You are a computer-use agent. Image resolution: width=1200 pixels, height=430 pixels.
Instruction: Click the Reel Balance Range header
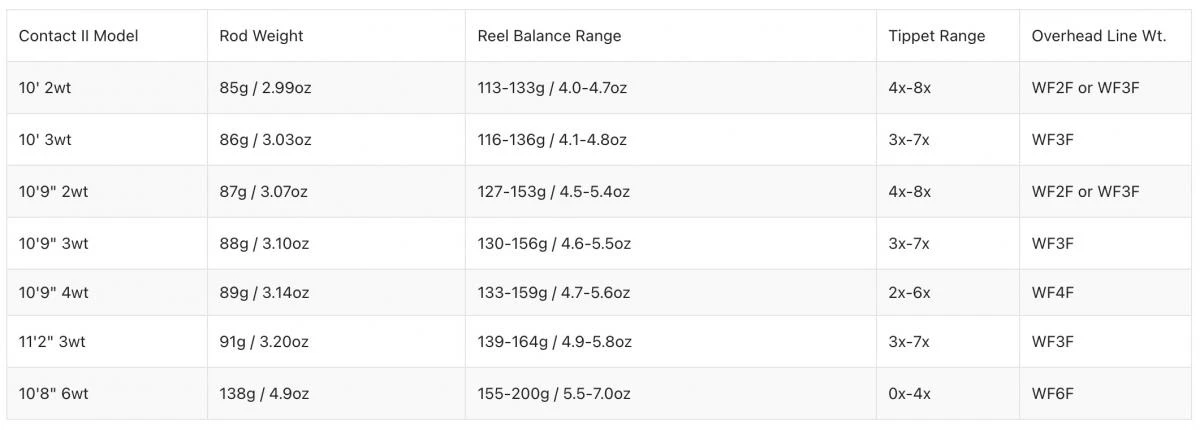pyautogui.click(x=549, y=36)
